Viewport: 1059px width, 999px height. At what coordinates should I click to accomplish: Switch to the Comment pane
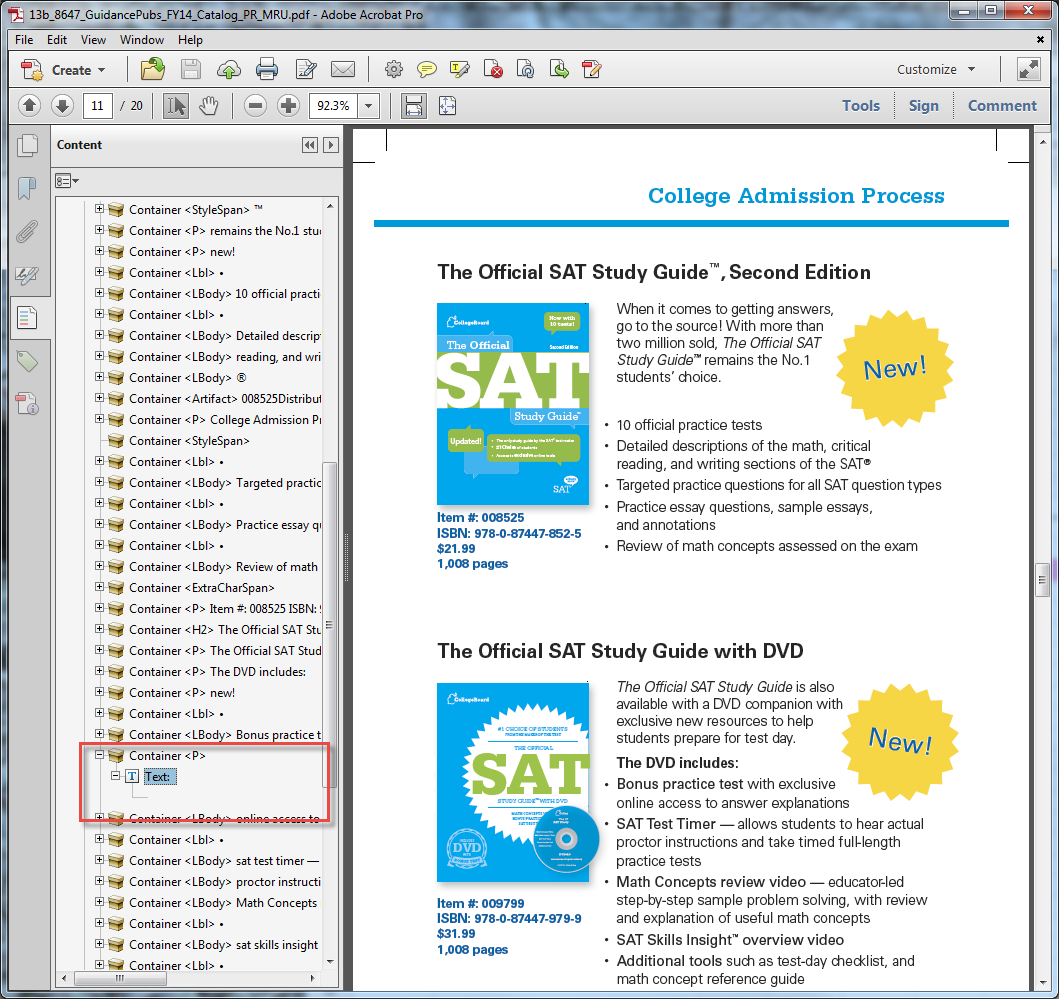[x=1001, y=105]
